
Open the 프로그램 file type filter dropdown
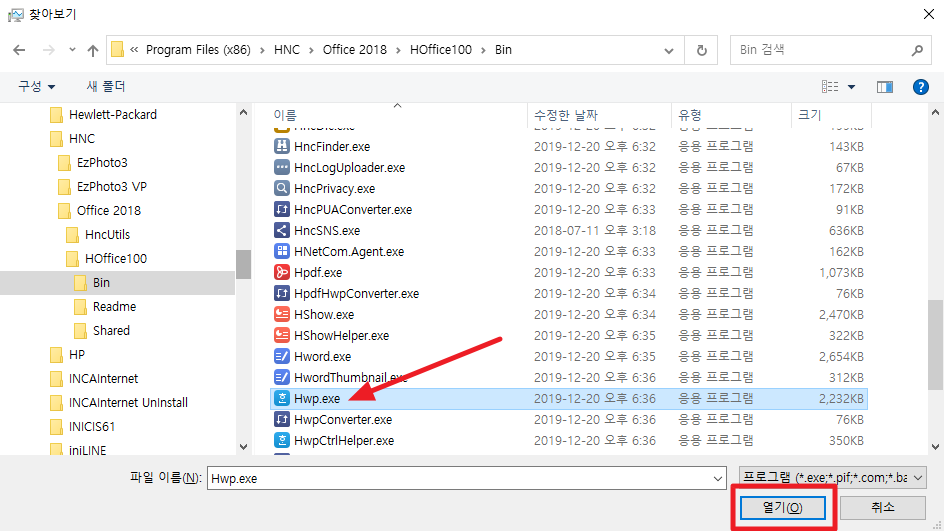point(833,478)
